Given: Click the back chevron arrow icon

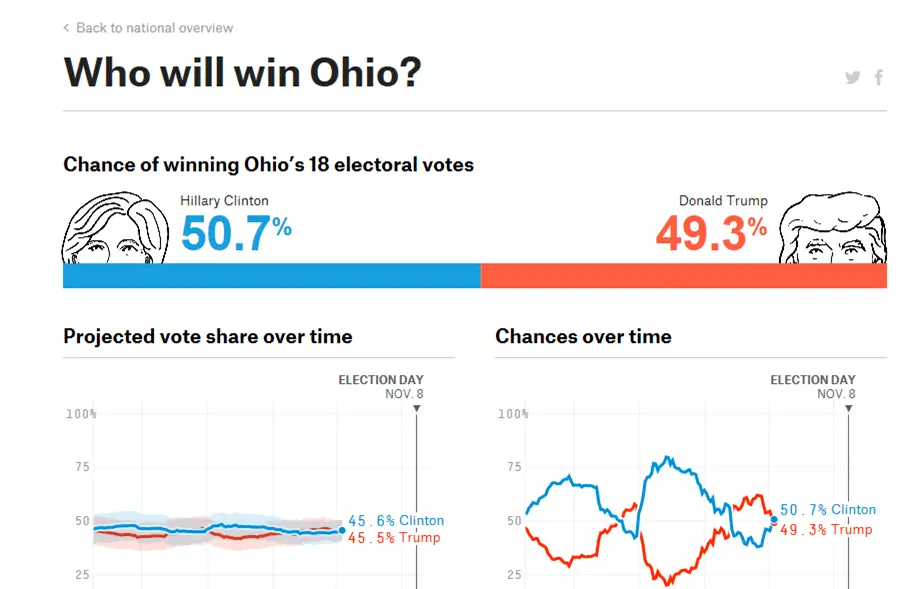Looking at the screenshot, I should pyautogui.click(x=66, y=28).
